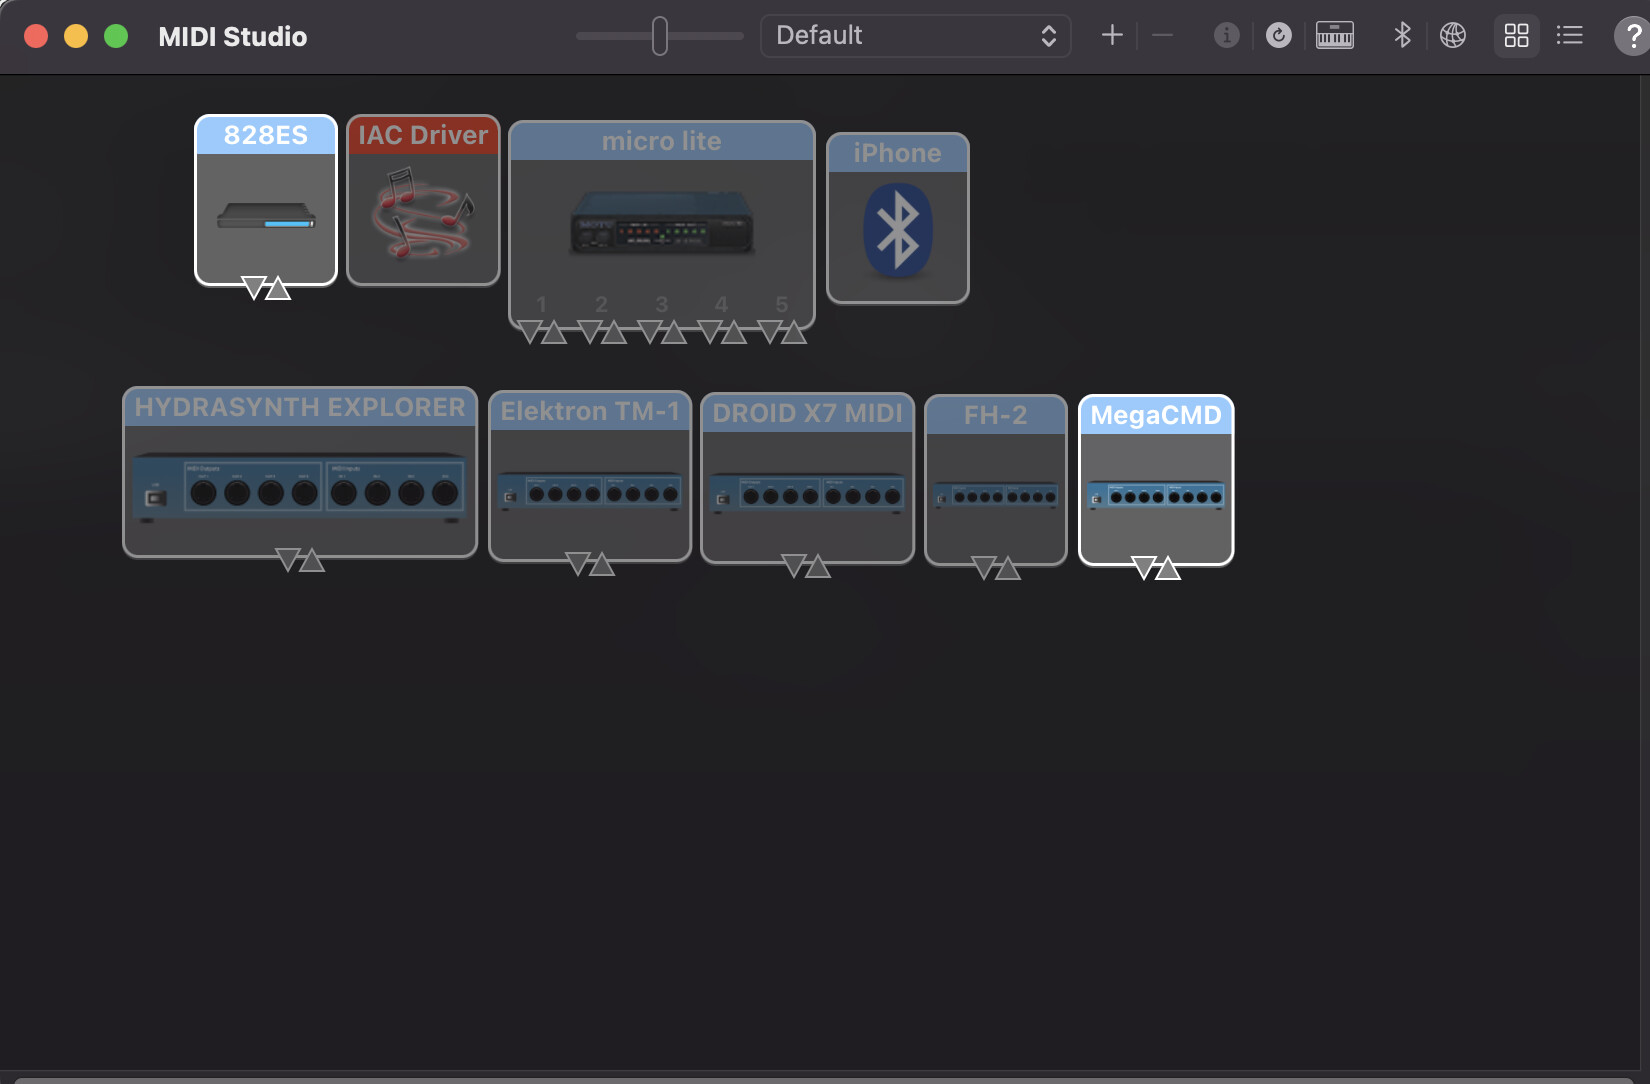The width and height of the screenshot is (1650, 1084).
Task: Adjust the icon size slider
Action: [660, 36]
